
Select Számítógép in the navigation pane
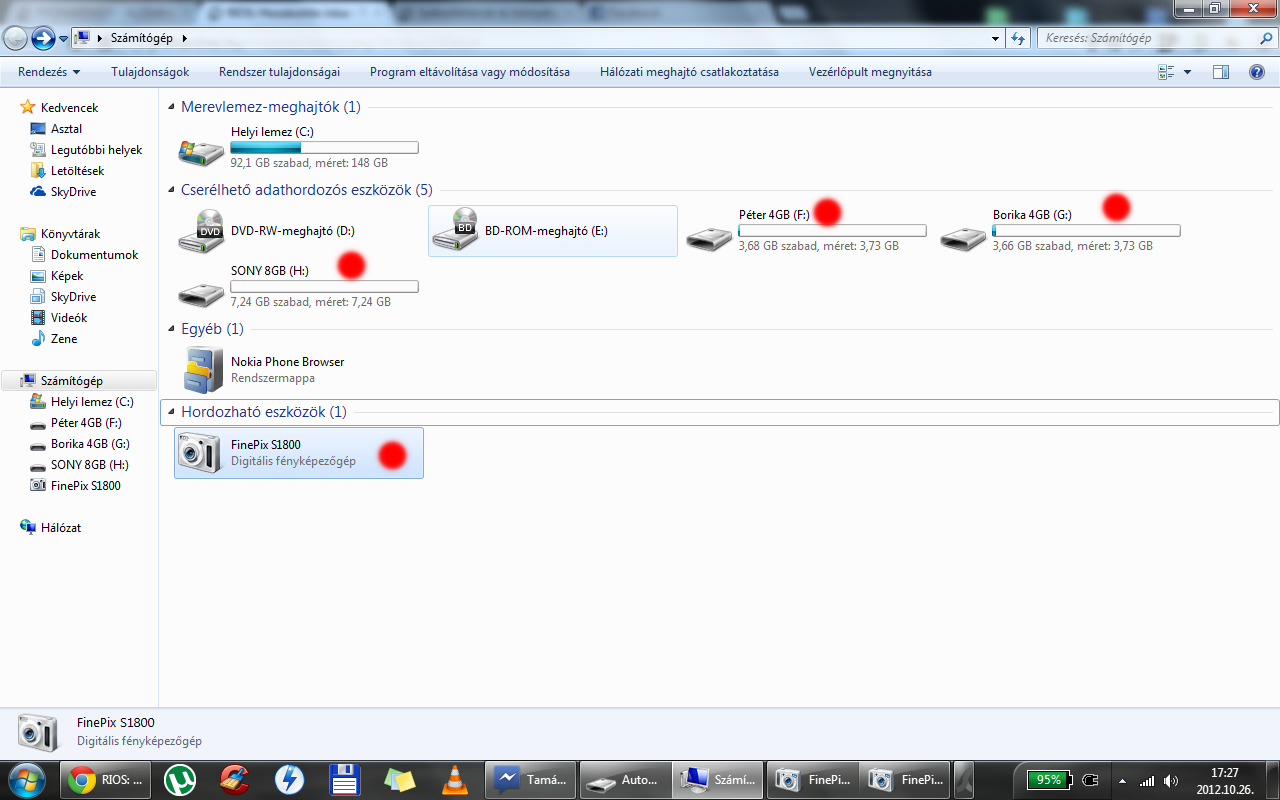(79, 380)
